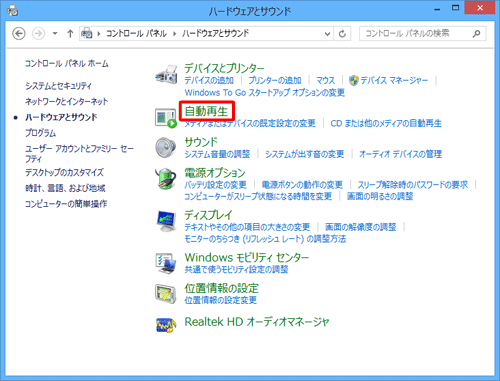Click スリープ解除時のパスワードの要求 link
500x381 pixels.
tap(413, 185)
